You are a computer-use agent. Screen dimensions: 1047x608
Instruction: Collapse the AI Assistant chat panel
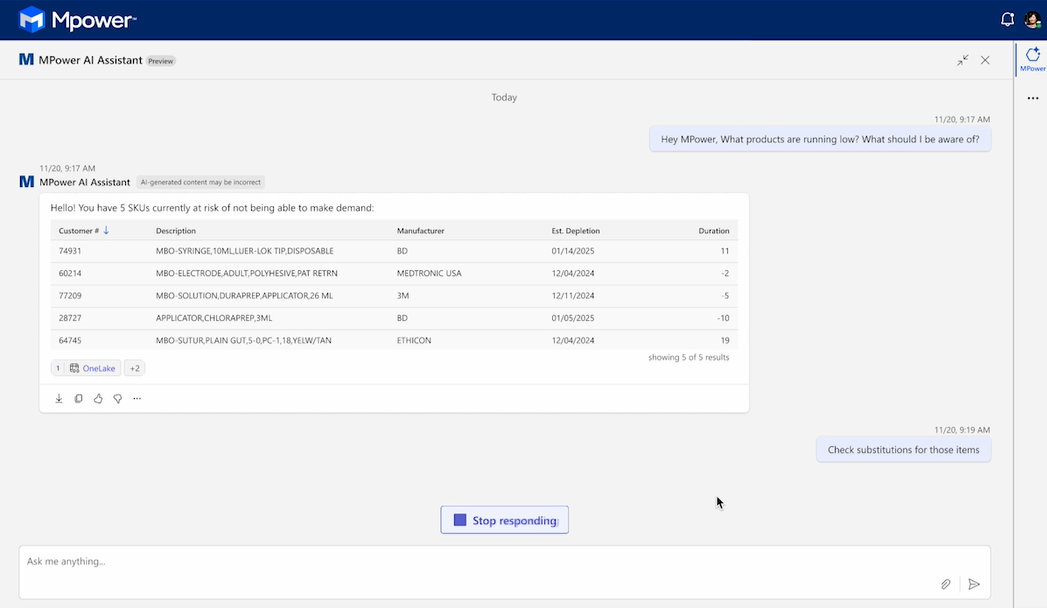point(962,60)
